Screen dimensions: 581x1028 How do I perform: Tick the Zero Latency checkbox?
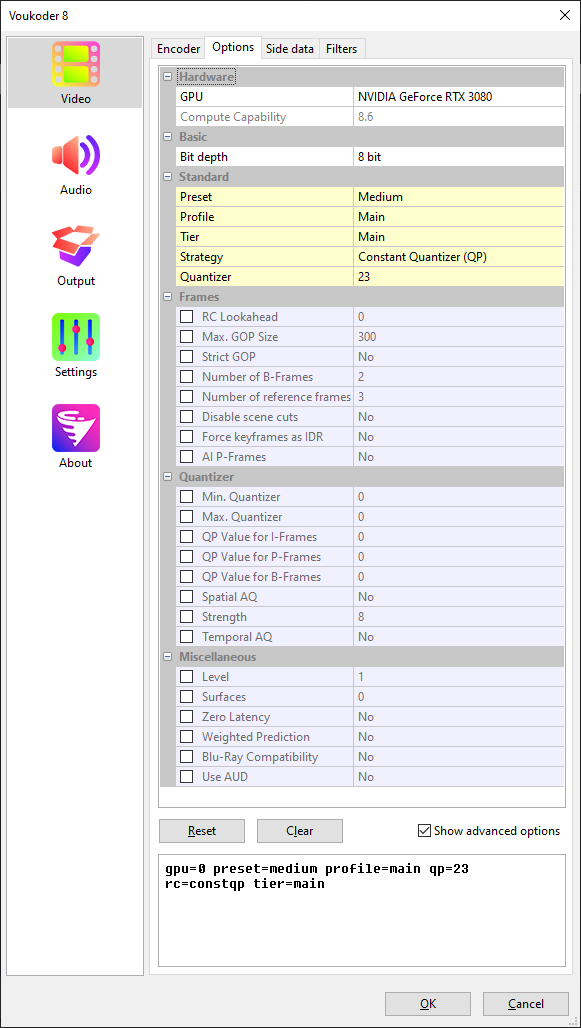pyautogui.click(x=187, y=717)
